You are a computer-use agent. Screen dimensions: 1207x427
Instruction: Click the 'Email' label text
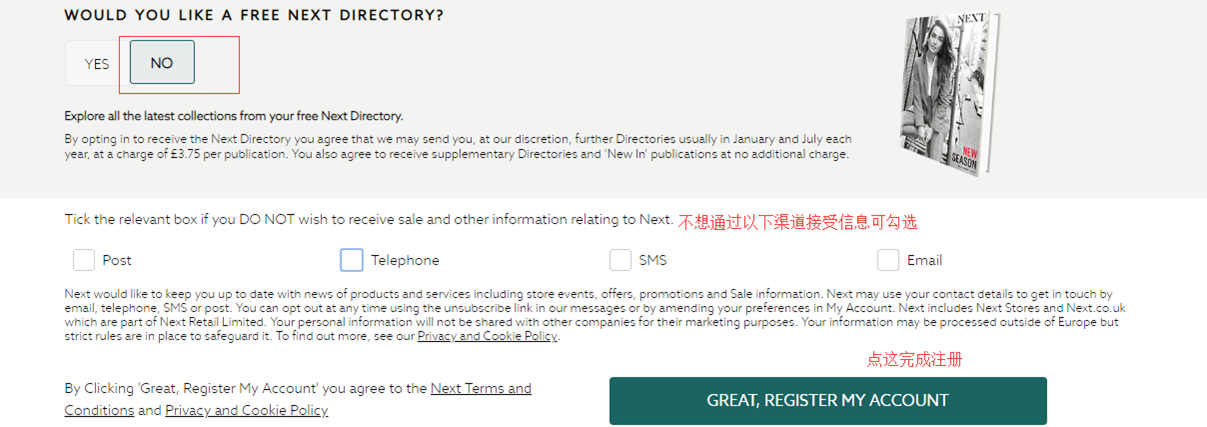tap(924, 260)
